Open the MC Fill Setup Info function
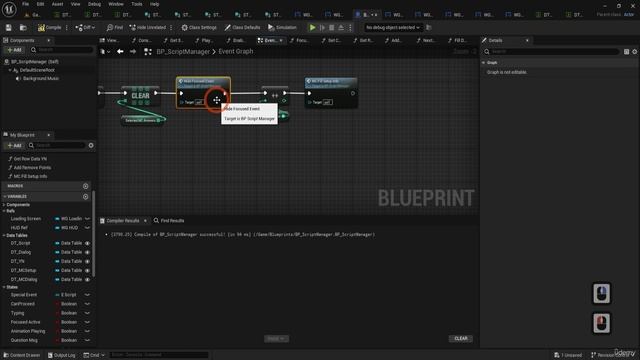 (x=30, y=176)
